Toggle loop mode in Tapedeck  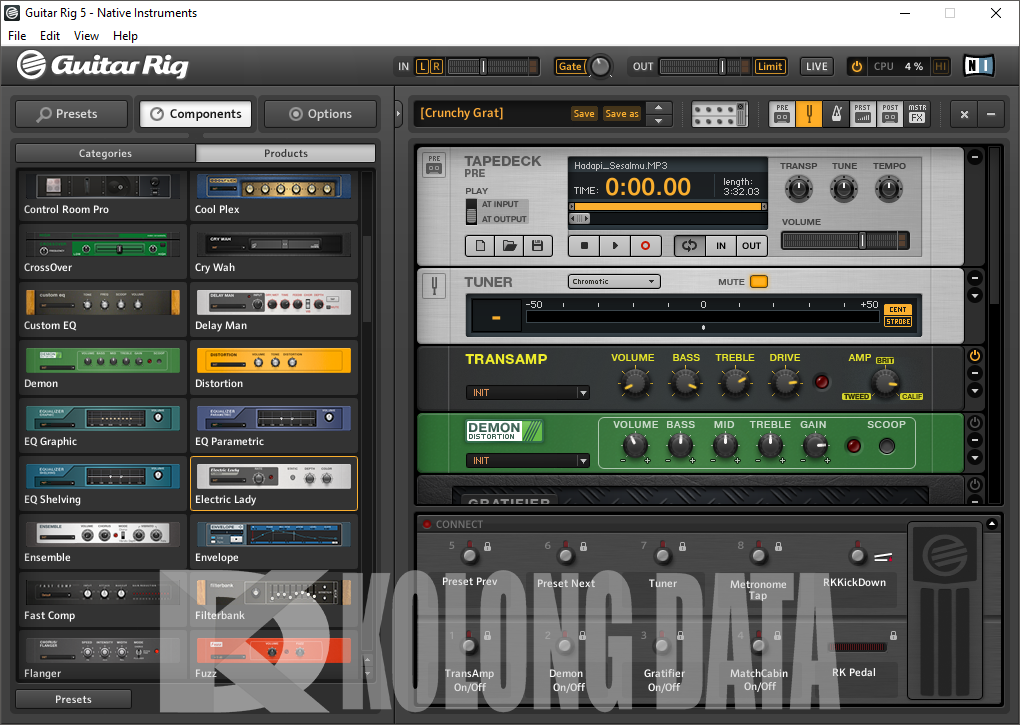click(x=690, y=246)
